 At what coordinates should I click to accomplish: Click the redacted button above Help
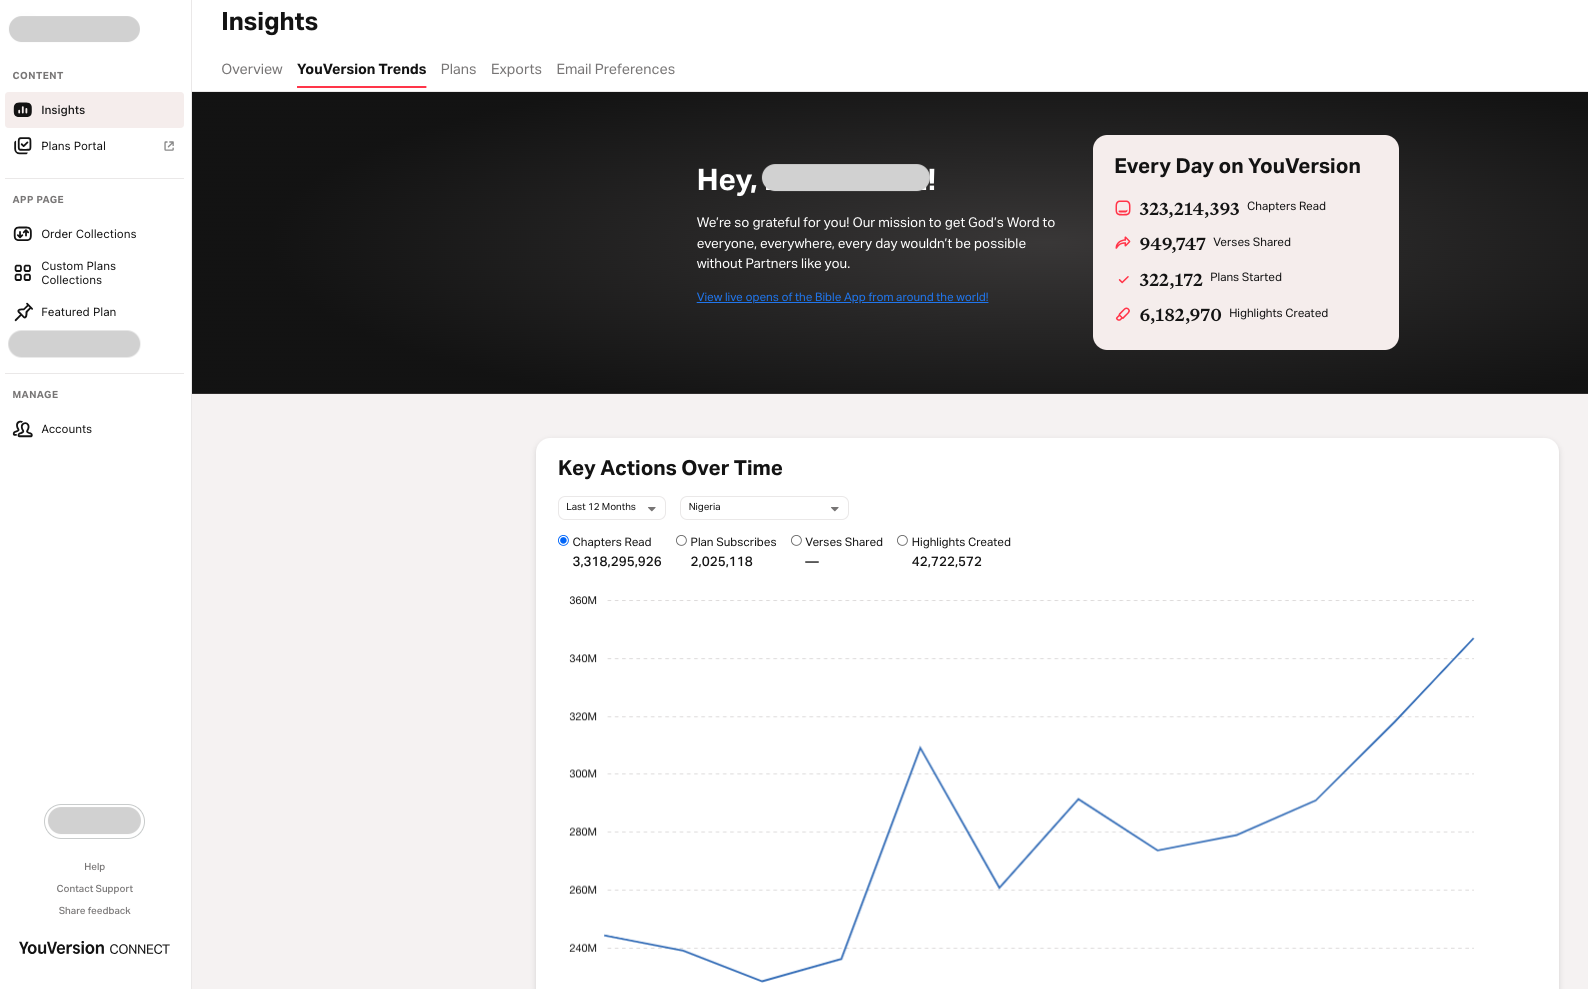[x=95, y=821]
